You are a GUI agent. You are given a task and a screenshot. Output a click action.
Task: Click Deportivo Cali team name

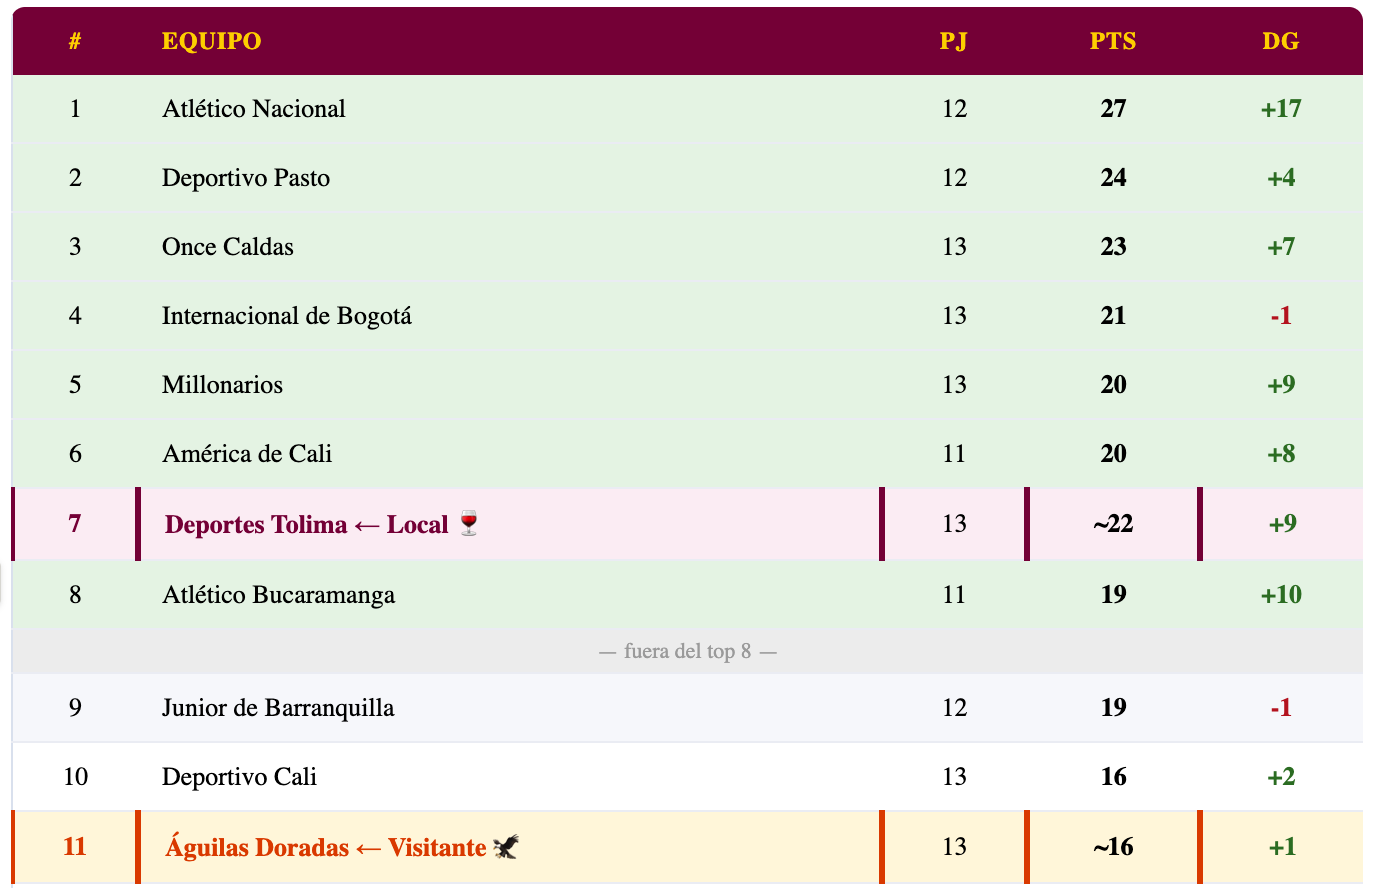click(239, 777)
